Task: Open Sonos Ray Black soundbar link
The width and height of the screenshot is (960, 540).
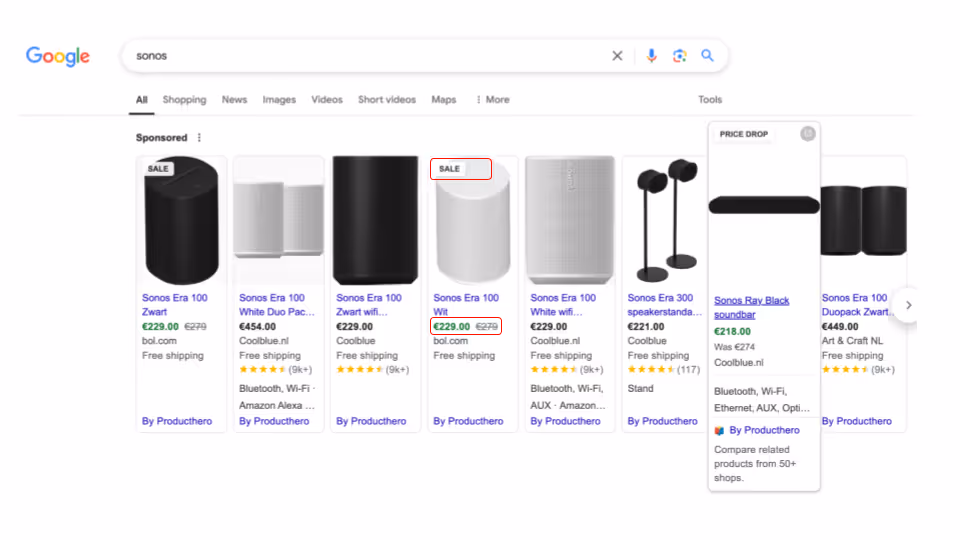Action: point(751,307)
